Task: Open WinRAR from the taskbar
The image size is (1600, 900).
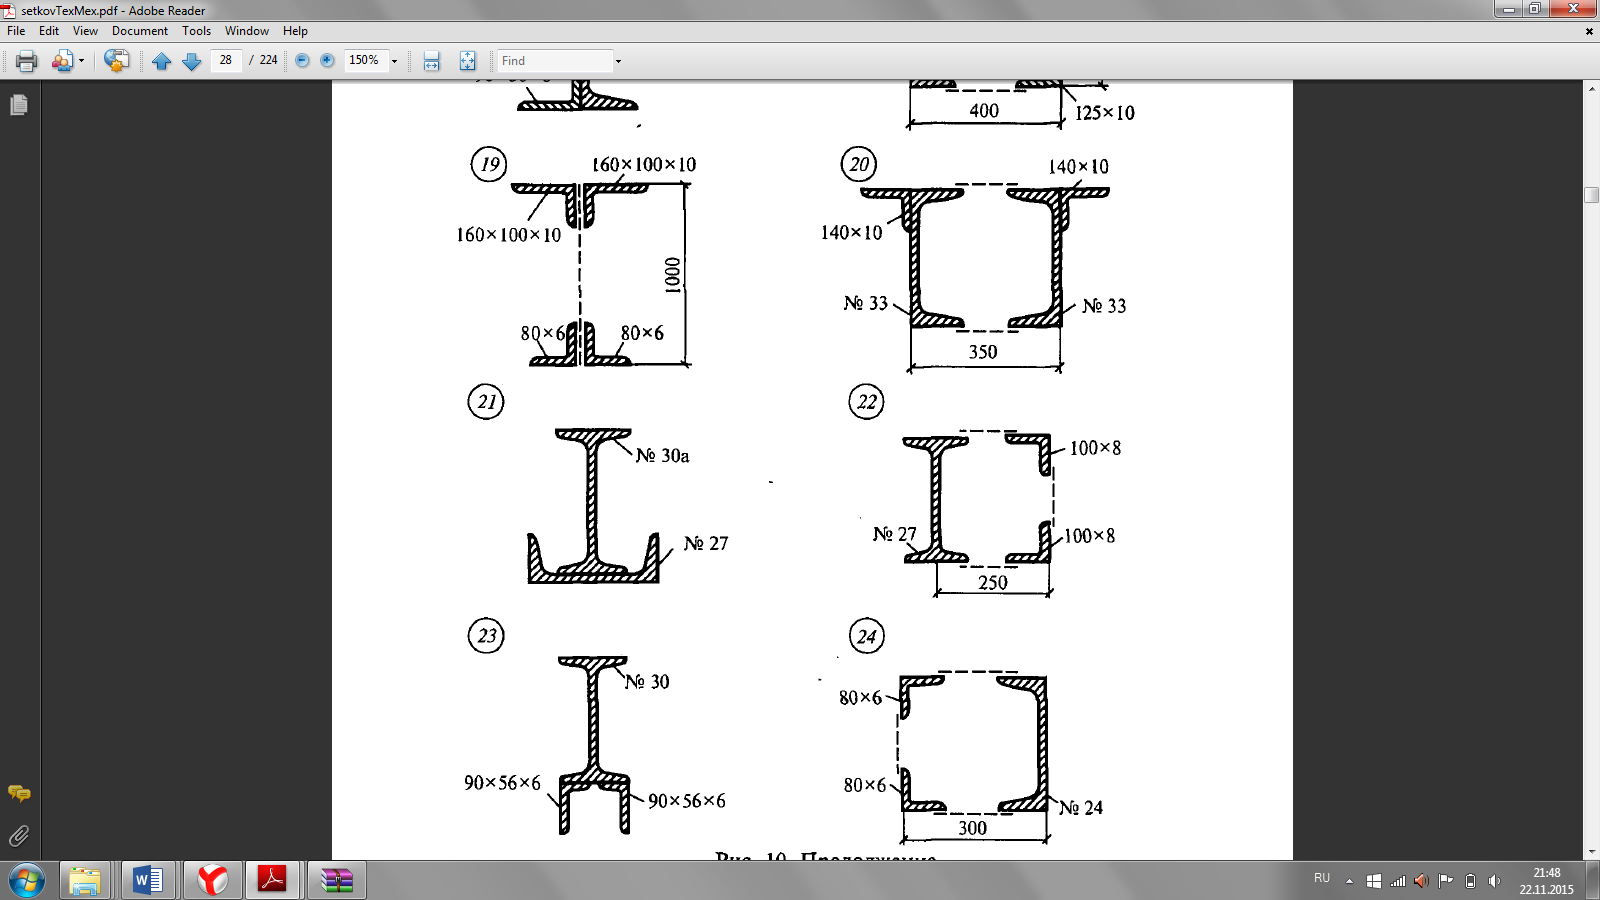Action: [336, 881]
